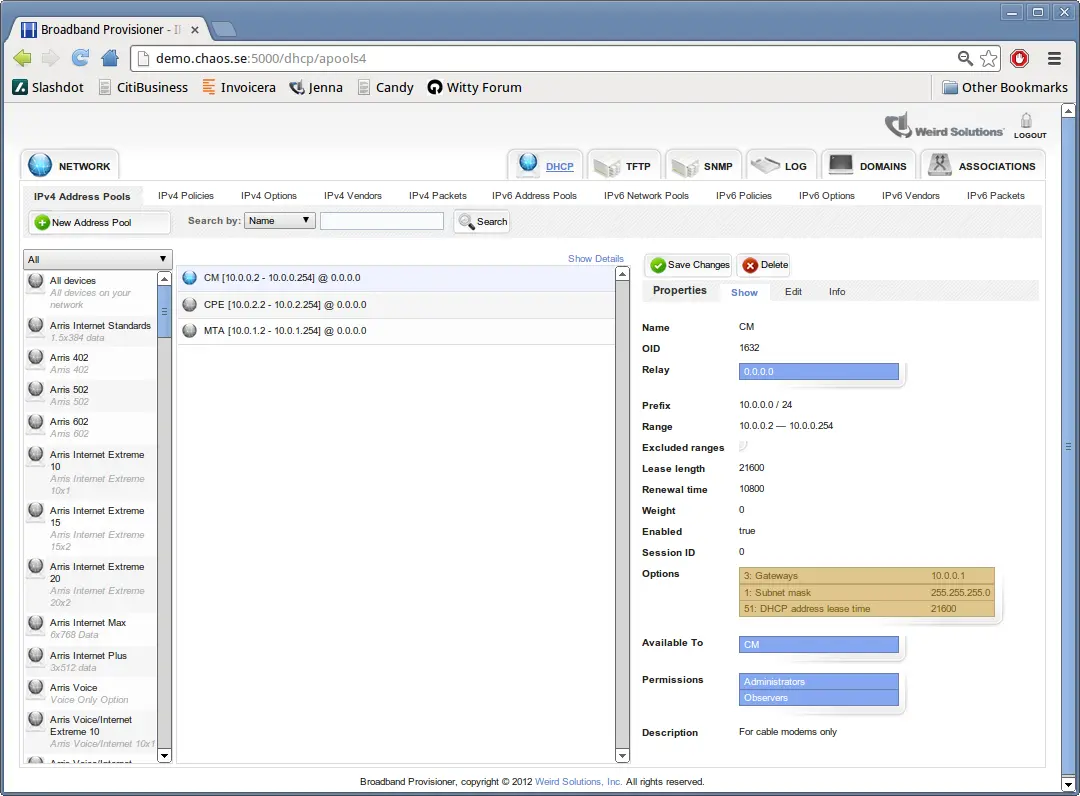The image size is (1080, 796).
Task: Toggle the Excluded ranges checkbox
Action: click(x=744, y=447)
